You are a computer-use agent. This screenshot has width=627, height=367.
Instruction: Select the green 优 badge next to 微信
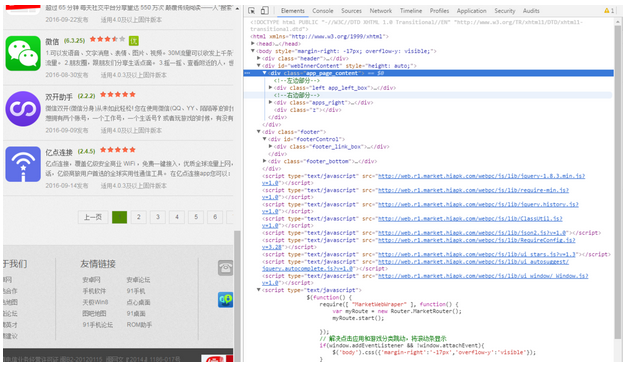pyautogui.click(x=134, y=41)
